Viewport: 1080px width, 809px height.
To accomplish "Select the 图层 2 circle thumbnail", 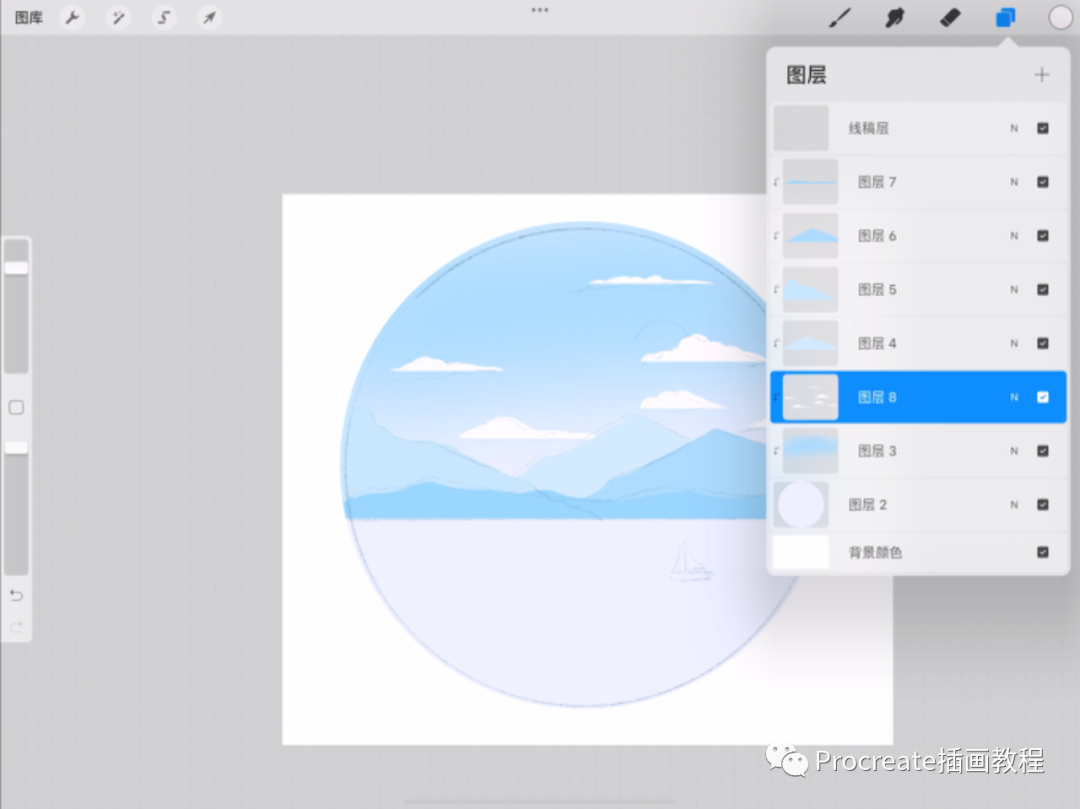I will coord(801,504).
